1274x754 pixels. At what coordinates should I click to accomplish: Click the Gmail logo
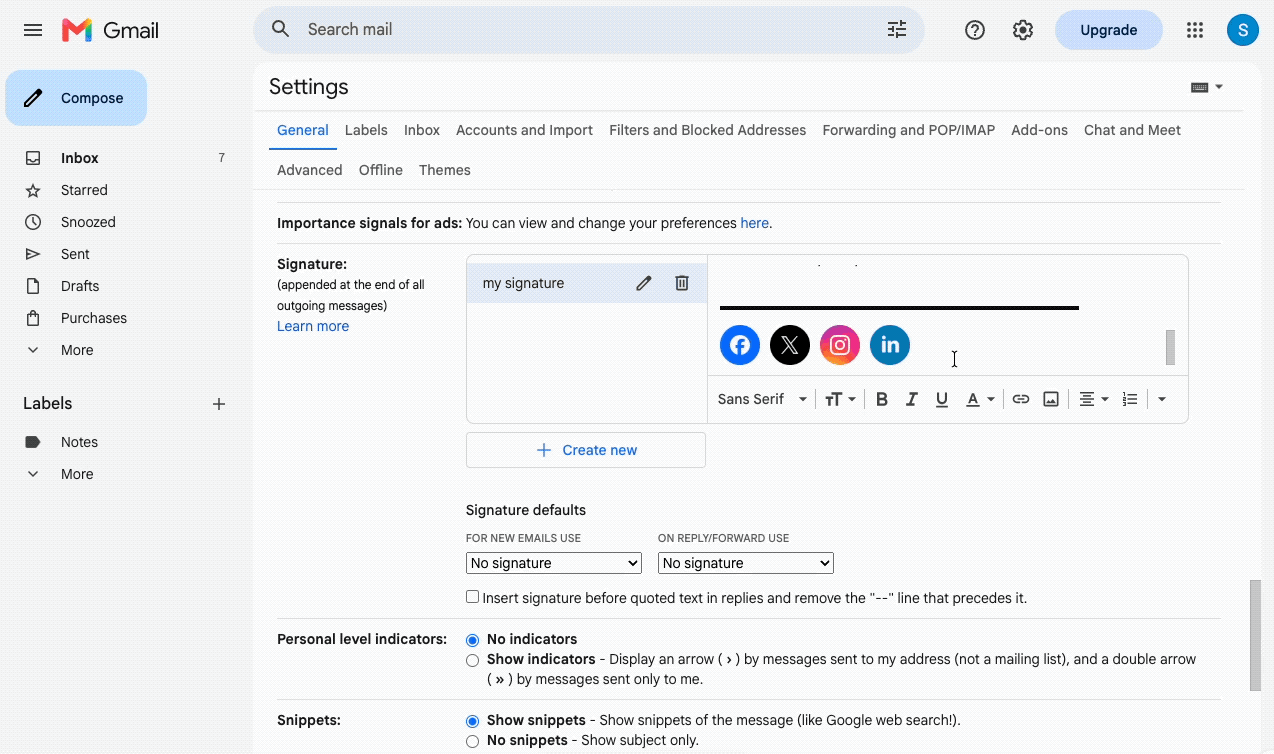(x=110, y=30)
